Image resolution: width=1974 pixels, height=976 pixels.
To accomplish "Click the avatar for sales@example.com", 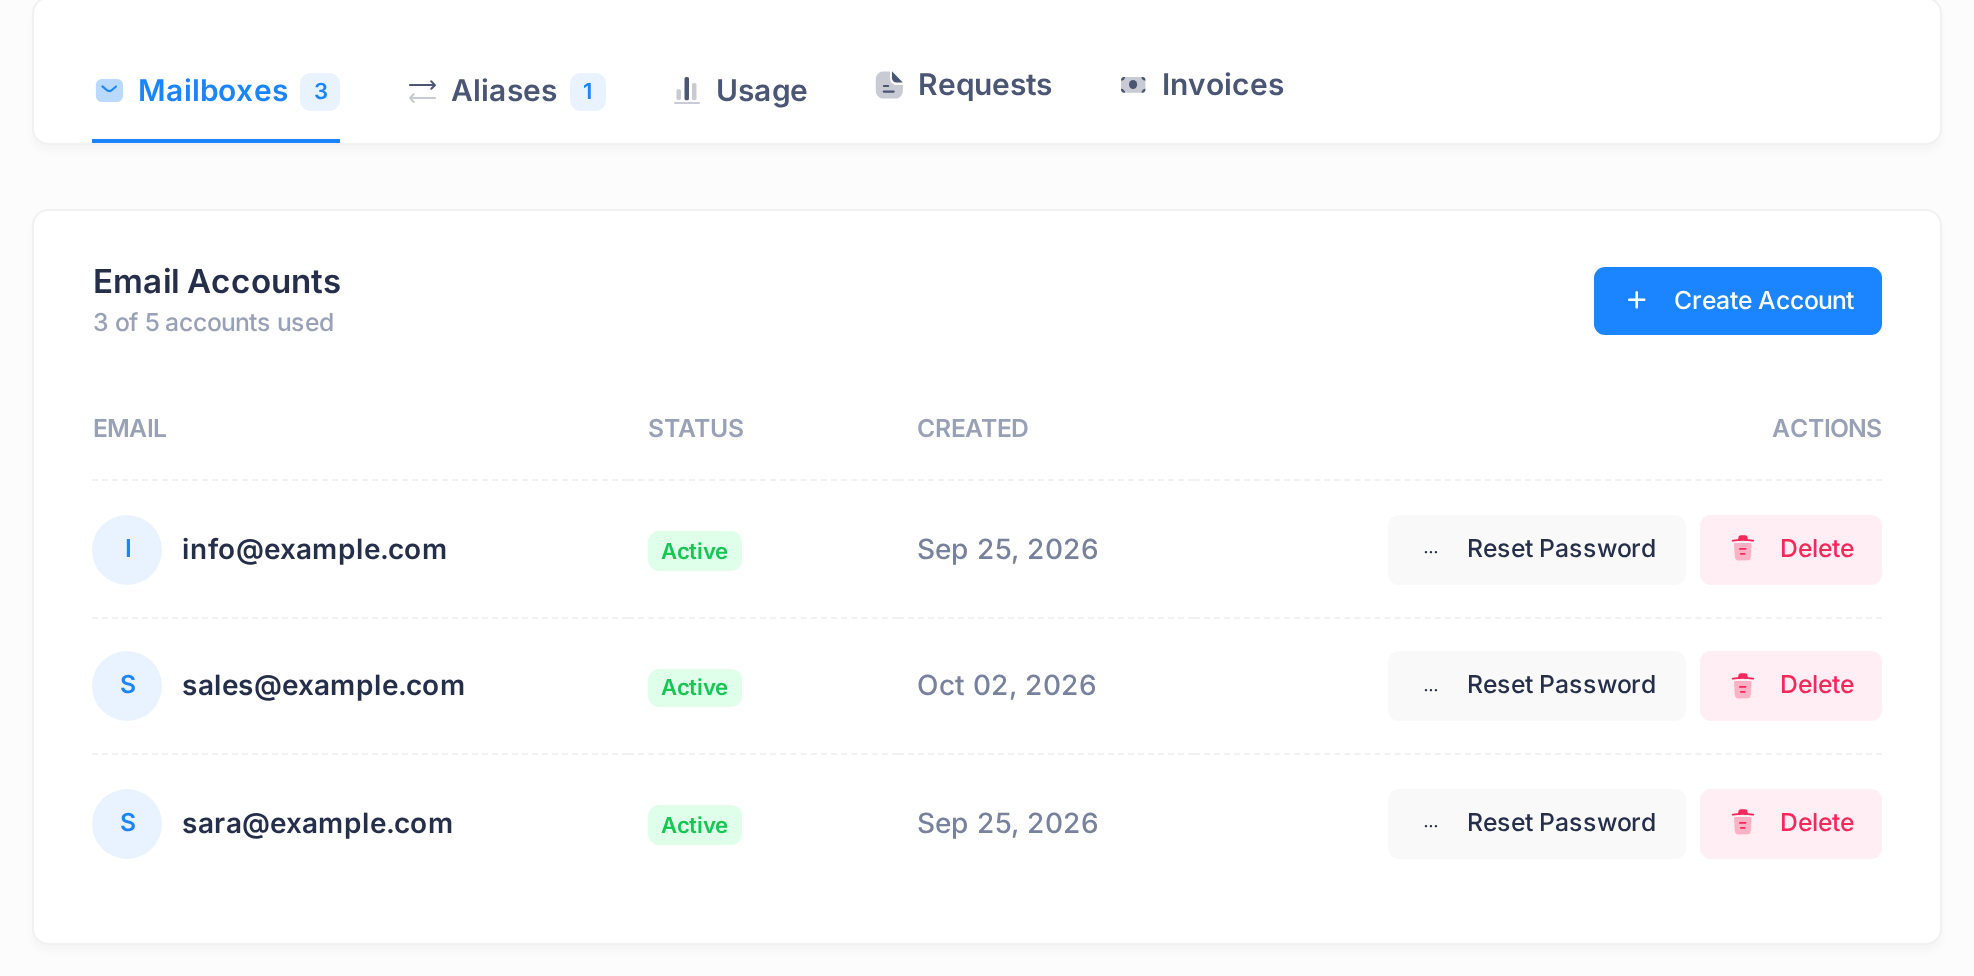I will (x=127, y=686).
